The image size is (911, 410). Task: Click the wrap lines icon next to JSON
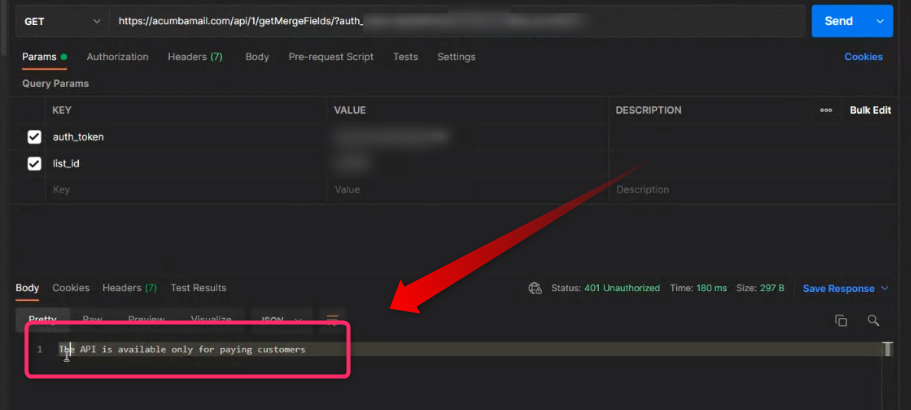[x=333, y=319]
